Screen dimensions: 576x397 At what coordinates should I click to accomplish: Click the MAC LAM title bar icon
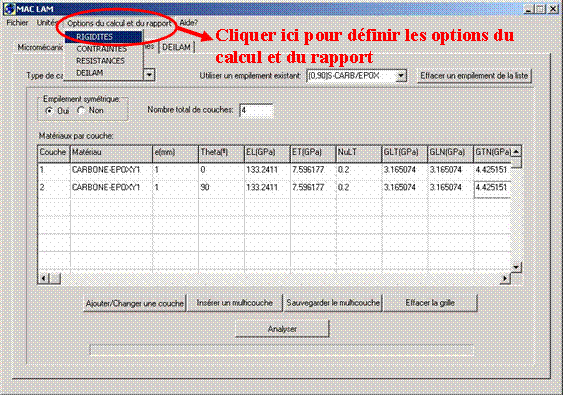(10, 8)
